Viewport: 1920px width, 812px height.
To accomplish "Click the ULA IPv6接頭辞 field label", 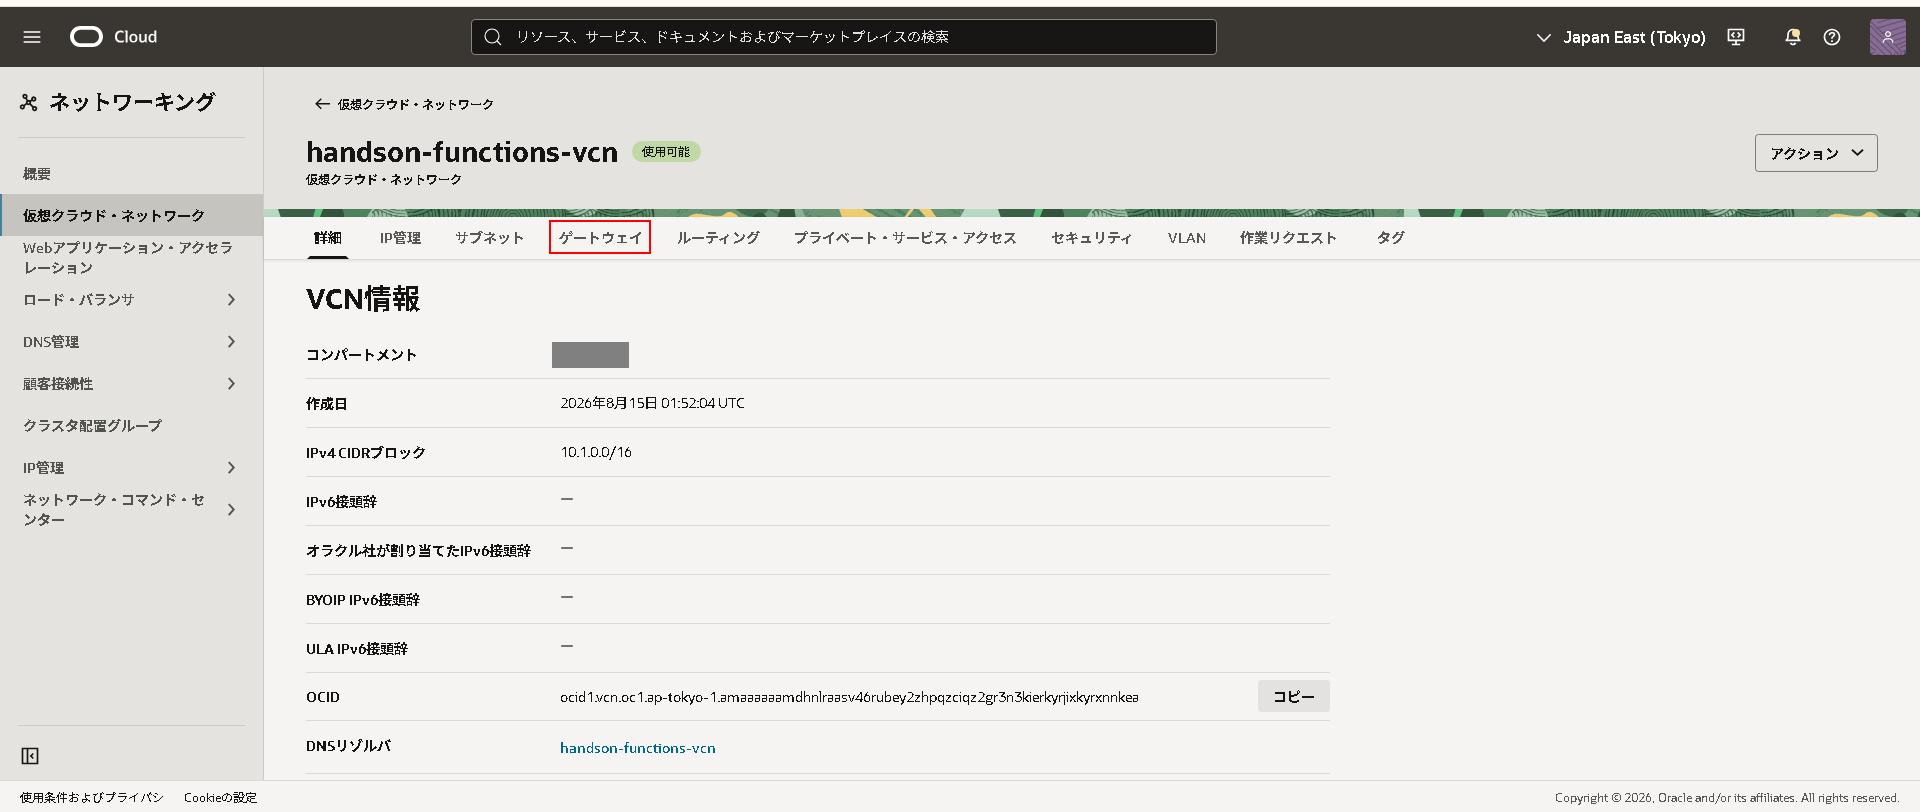I will tap(357, 649).
